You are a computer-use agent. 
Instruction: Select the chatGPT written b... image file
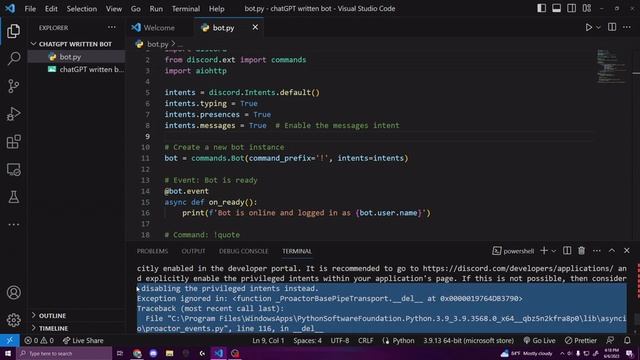76,69
